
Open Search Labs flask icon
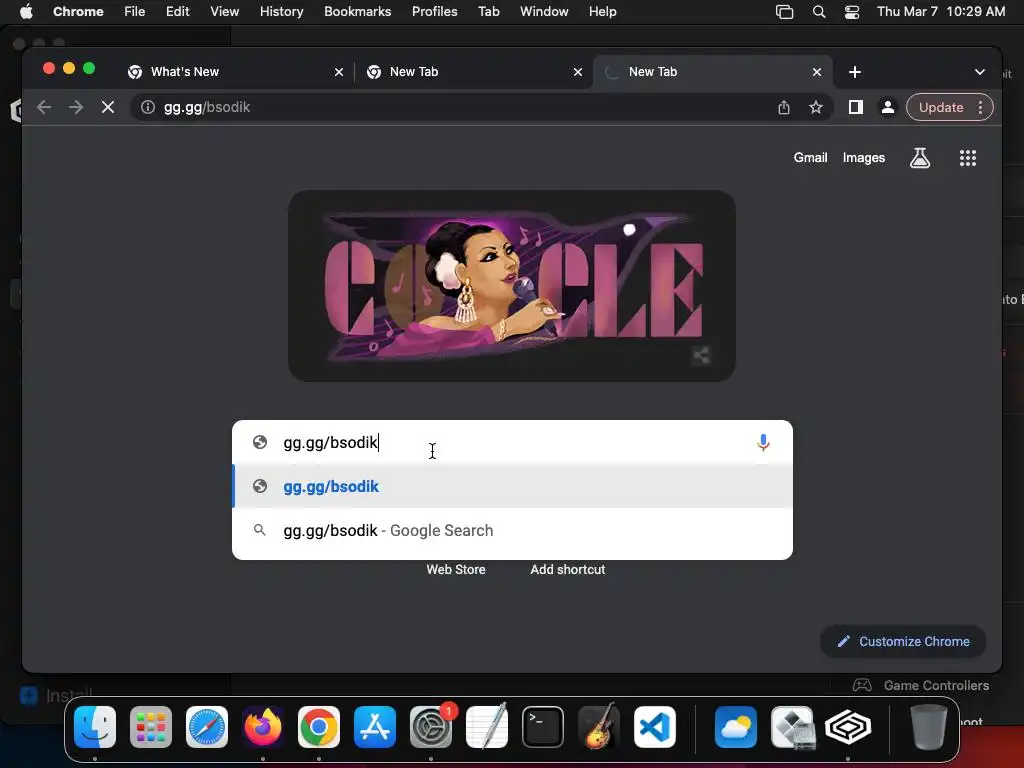coord(920,157)
